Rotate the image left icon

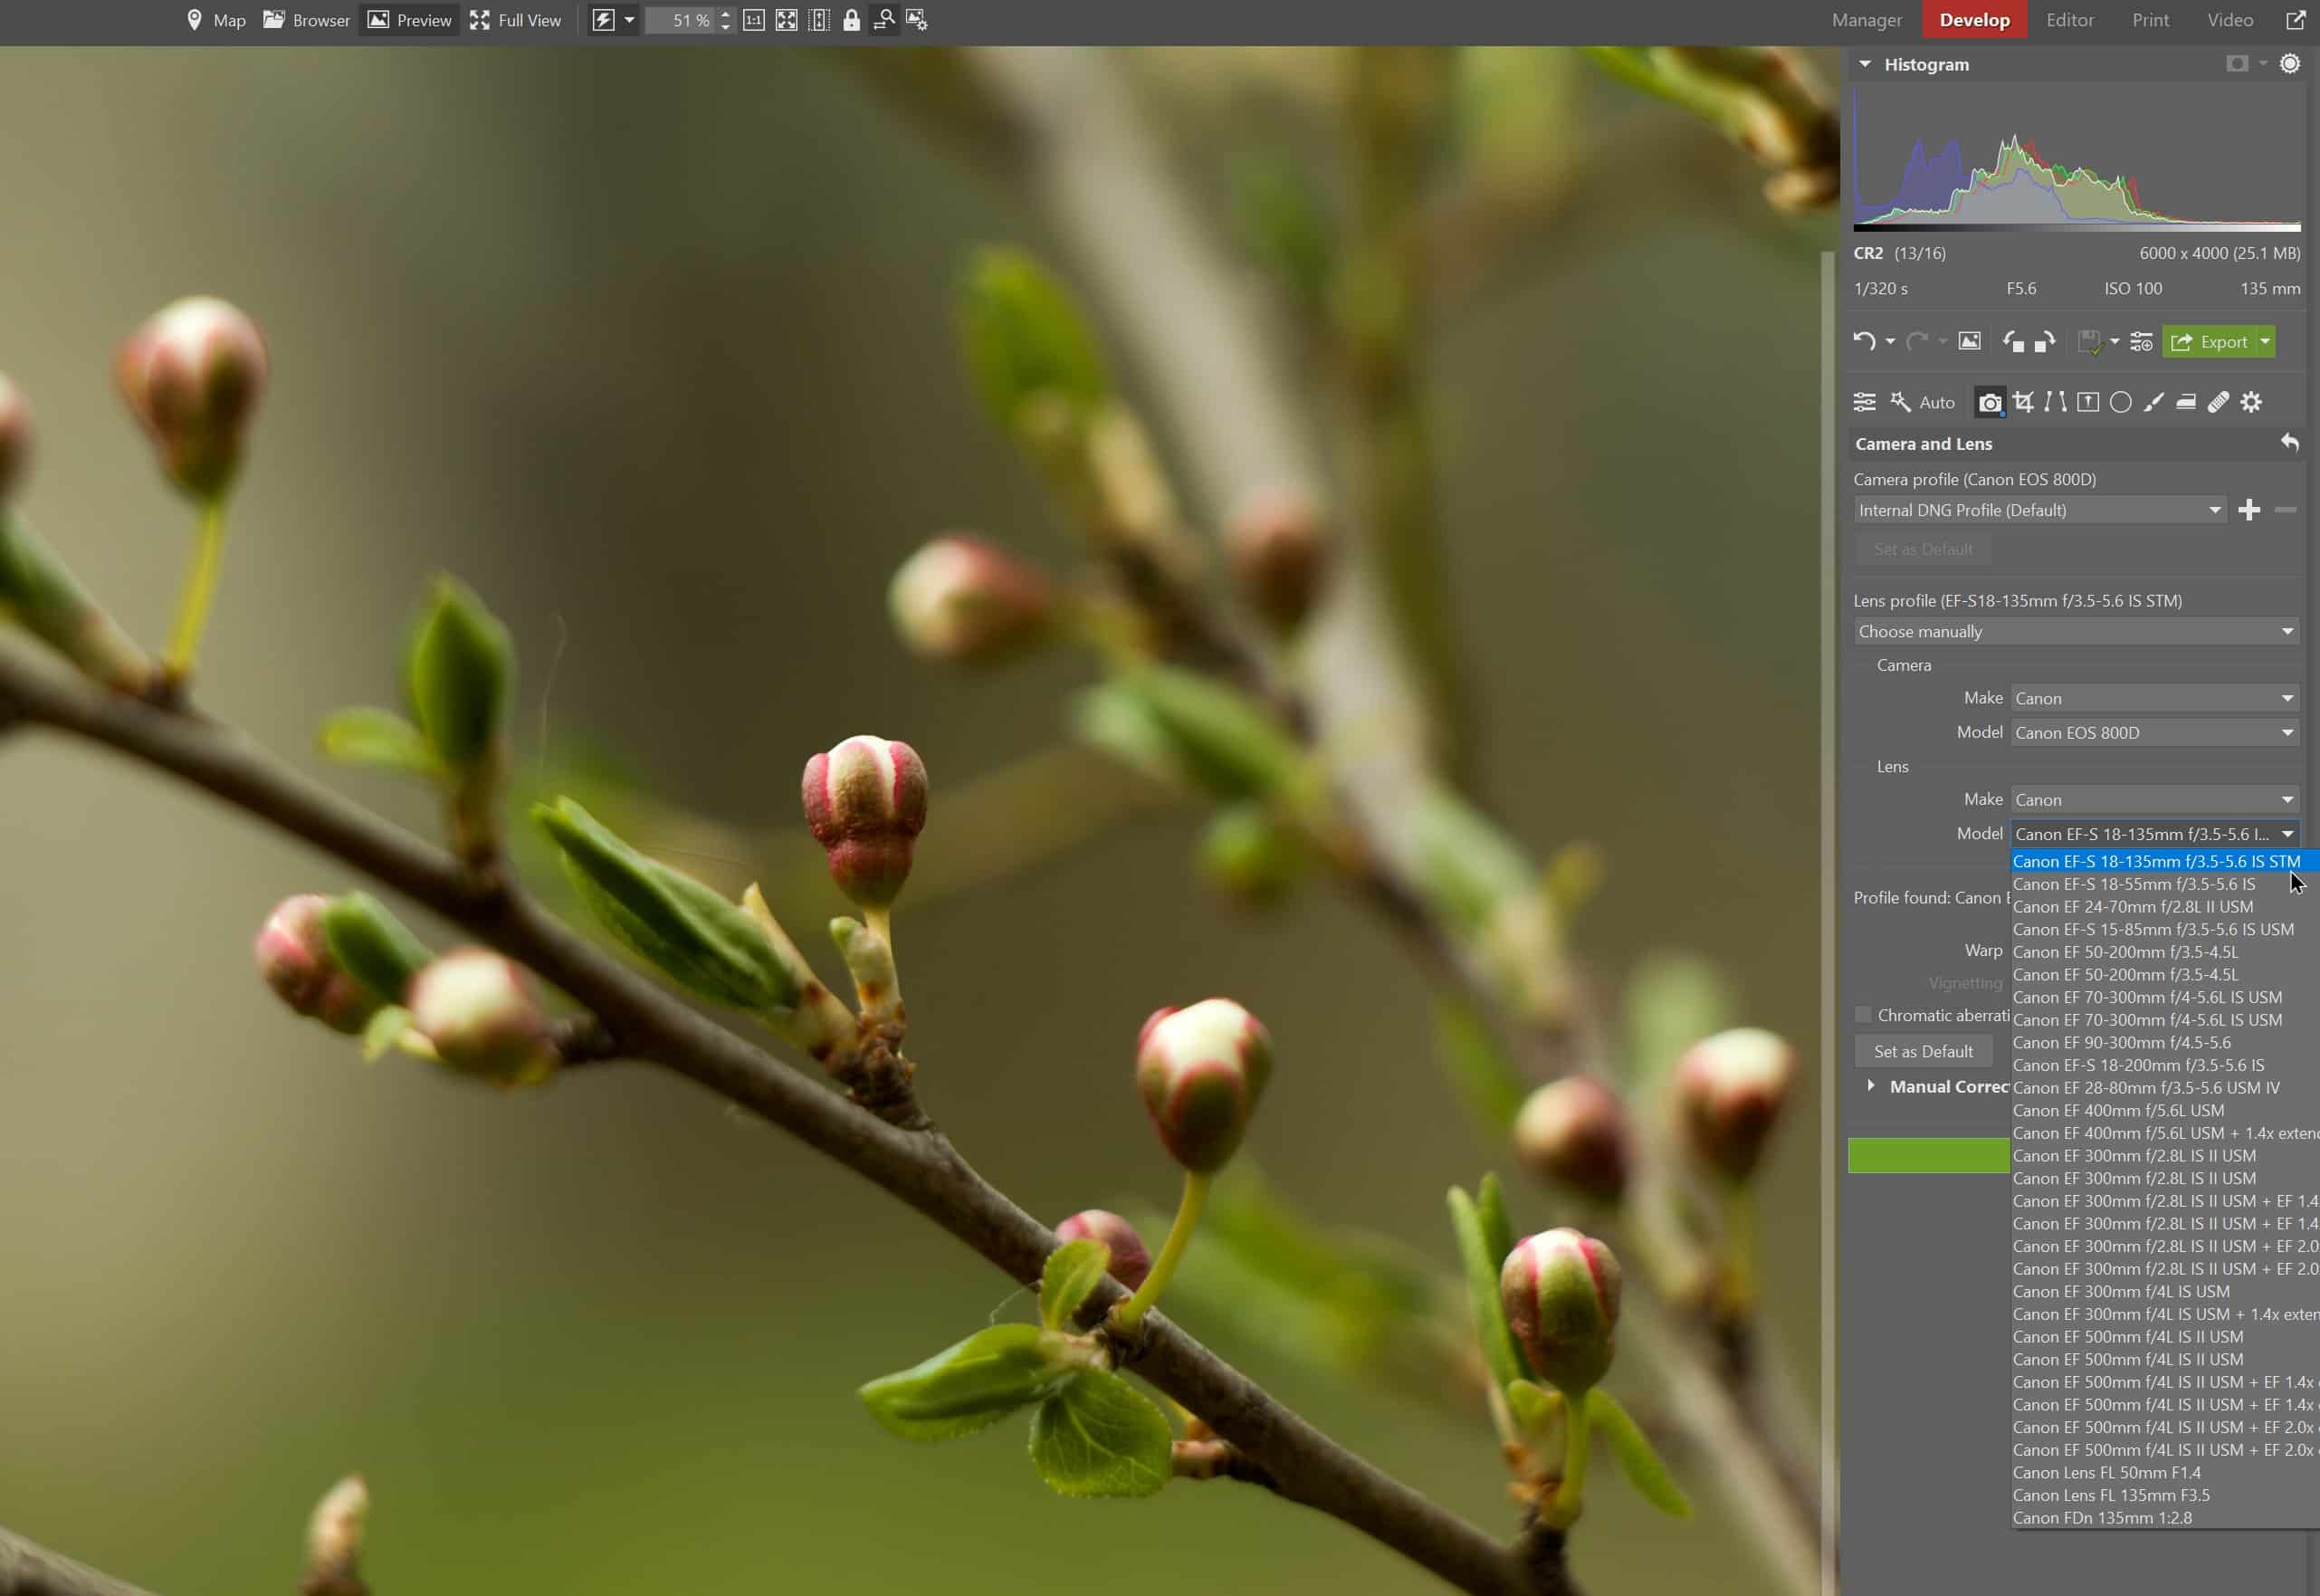pyautogui.click(x=2013, y=341)
